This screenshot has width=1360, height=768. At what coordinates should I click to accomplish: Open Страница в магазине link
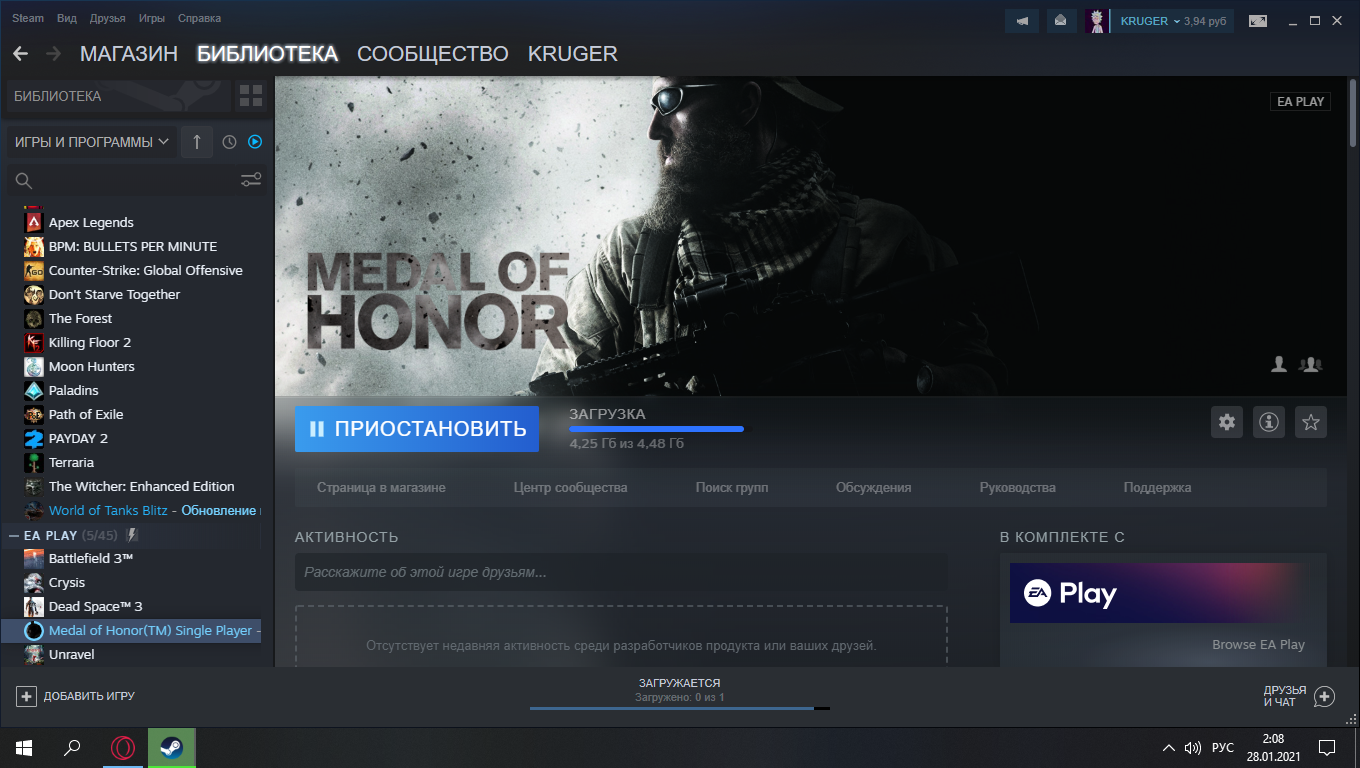coord(381,488)
